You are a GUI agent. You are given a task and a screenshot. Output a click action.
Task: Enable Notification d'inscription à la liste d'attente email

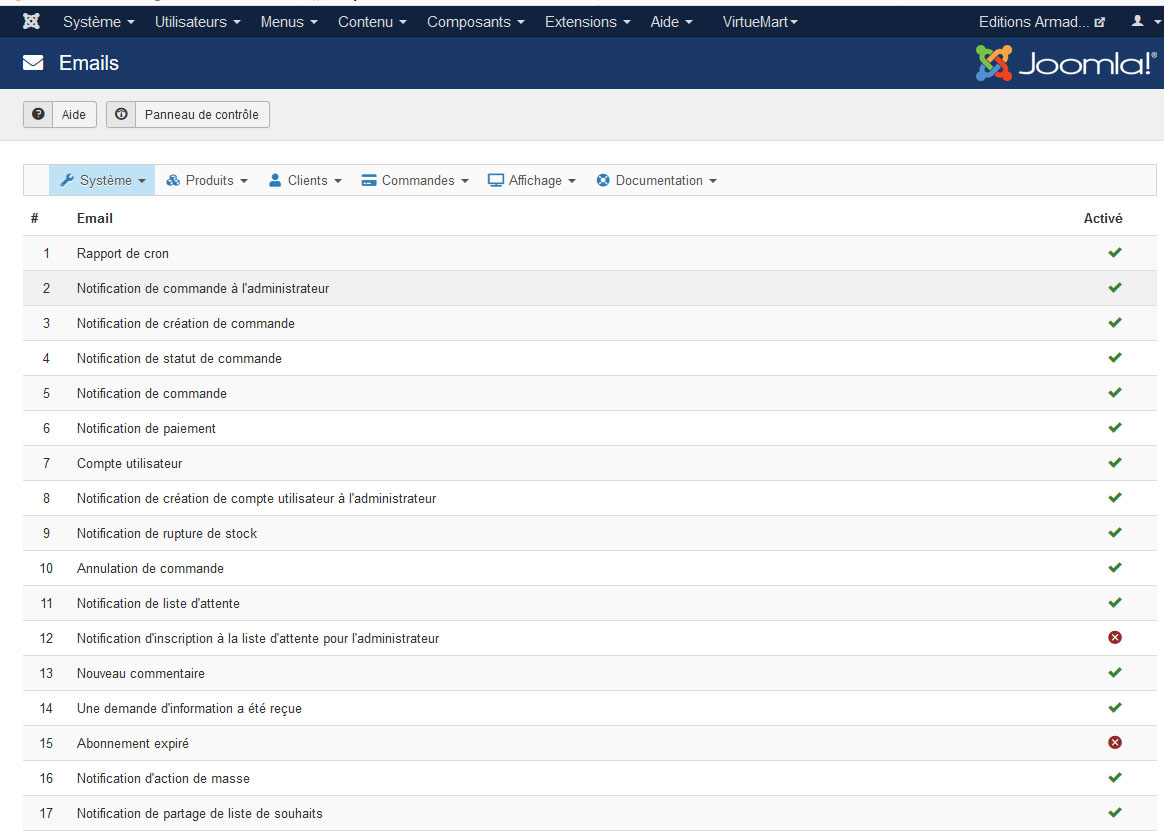pyautogui.click(x=1114, y=638)
